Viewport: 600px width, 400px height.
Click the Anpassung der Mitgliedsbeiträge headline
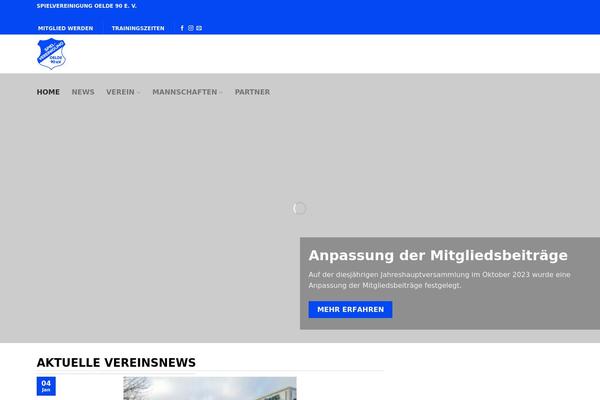pyautogui.click(x=438, y=255)
